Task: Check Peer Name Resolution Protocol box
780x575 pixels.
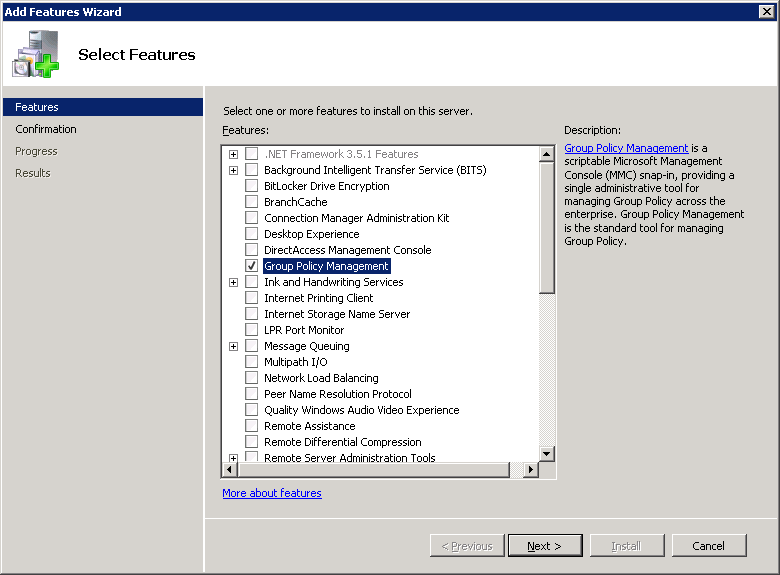Action: [x=252, y=393]
